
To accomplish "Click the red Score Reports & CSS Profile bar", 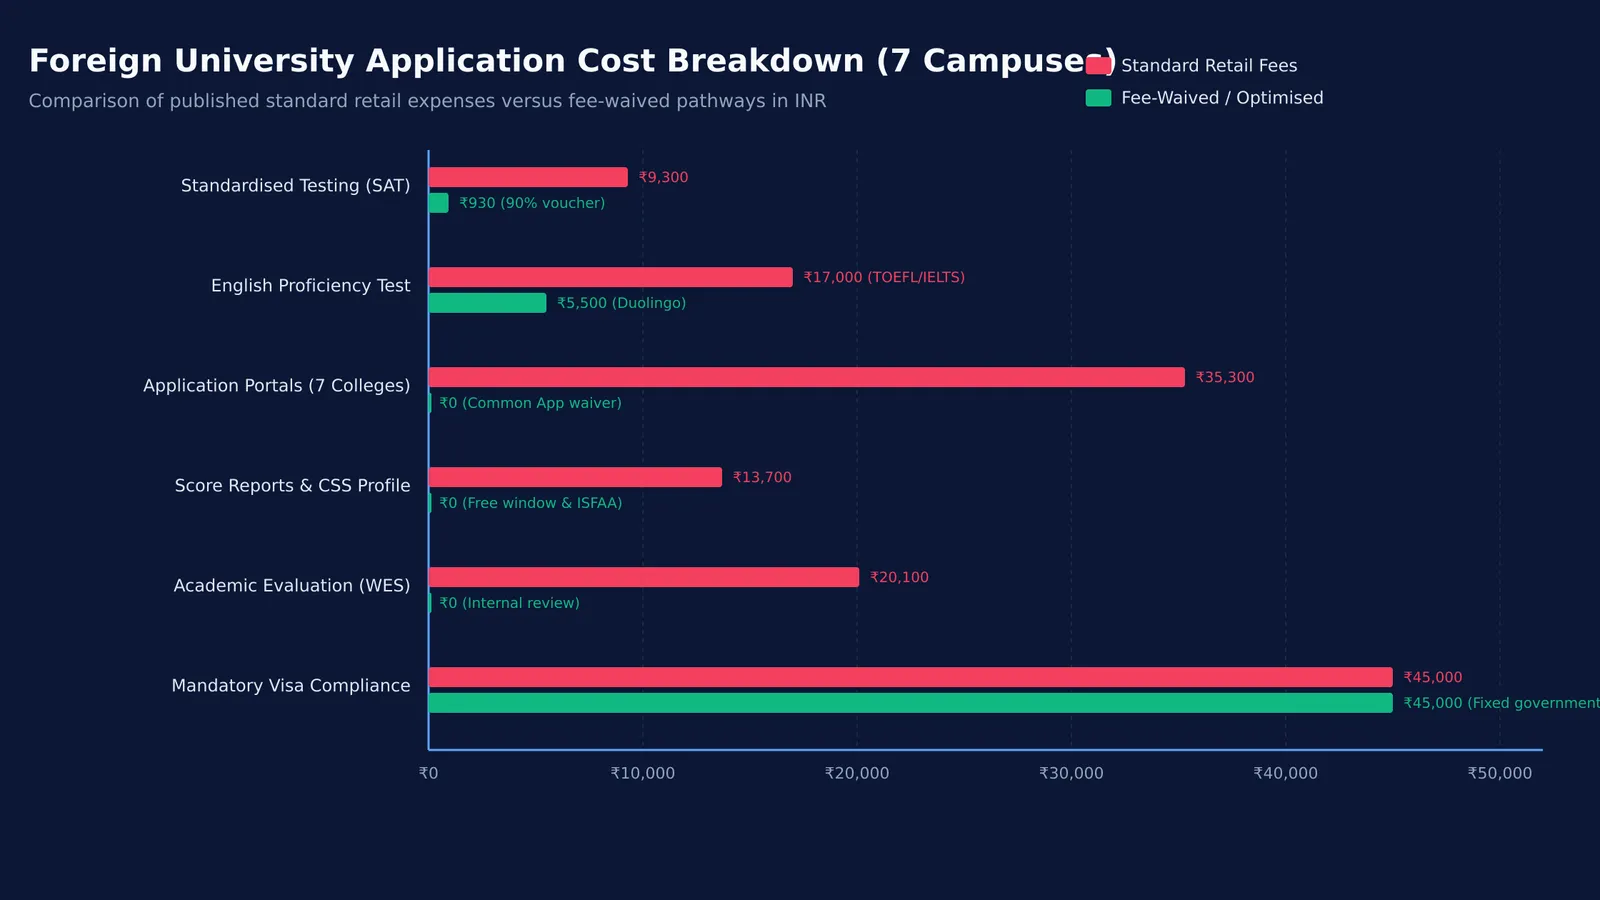I will coord(575,477).
